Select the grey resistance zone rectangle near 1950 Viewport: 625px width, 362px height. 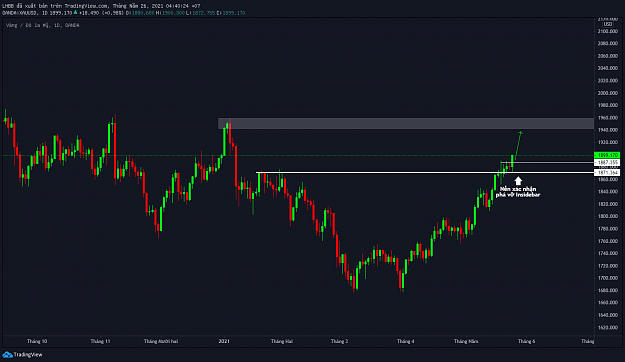pyautogui.click(x=406, y=123)
